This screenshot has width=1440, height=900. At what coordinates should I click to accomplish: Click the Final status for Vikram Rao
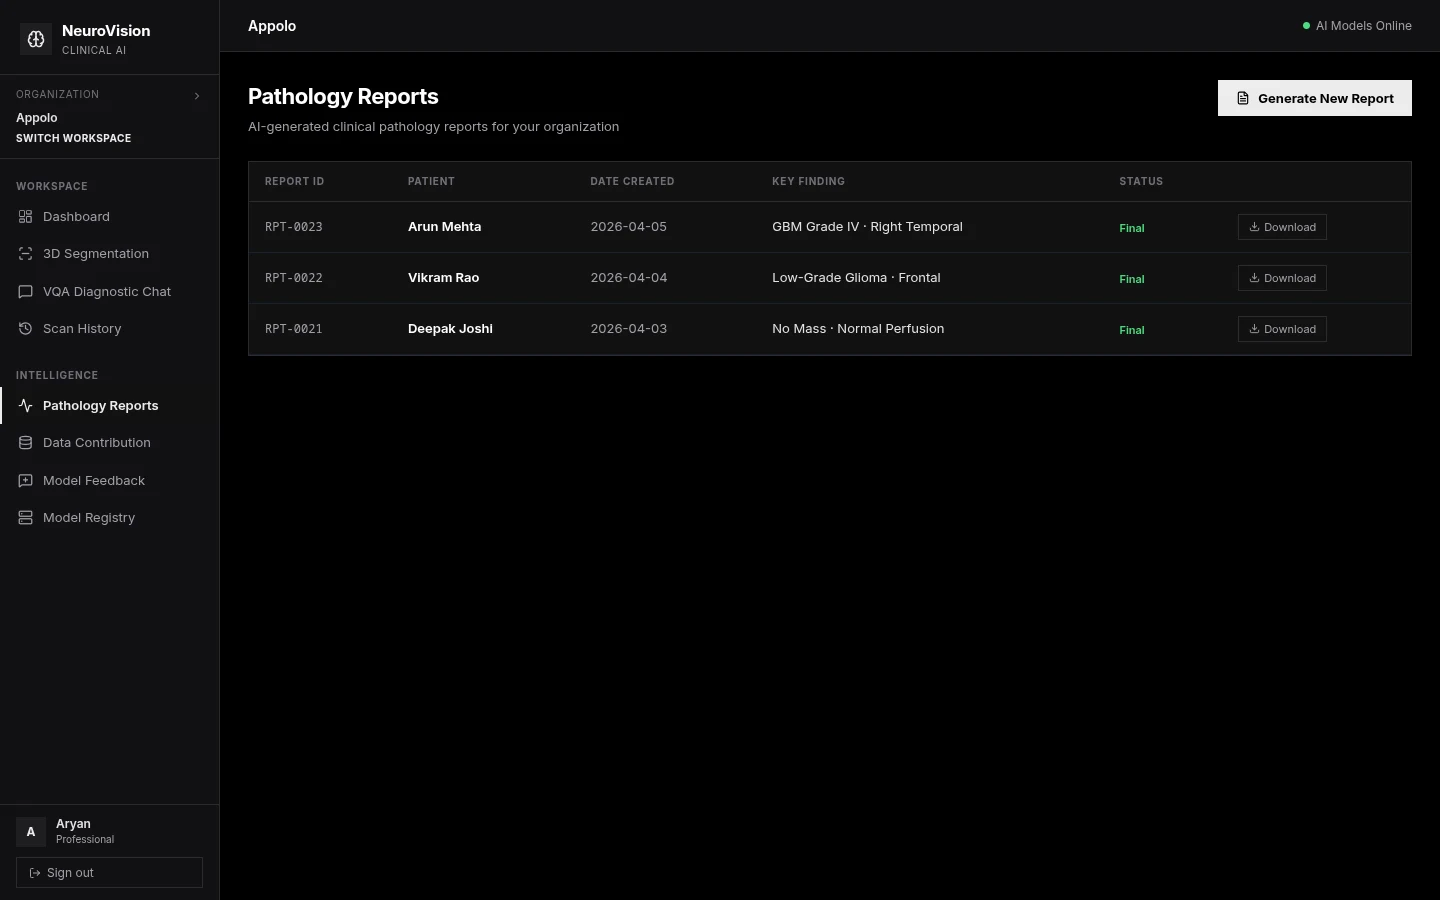(x=1131, y=279)
